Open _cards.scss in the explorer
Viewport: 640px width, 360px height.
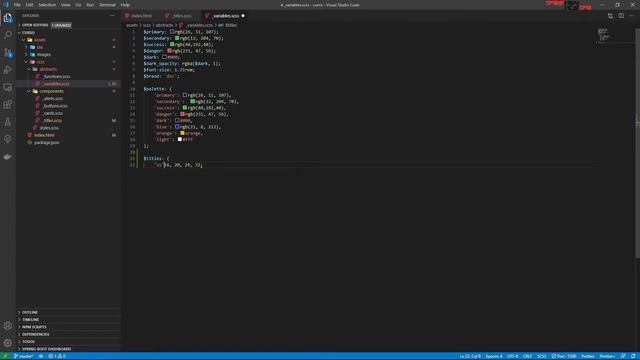click(x=53, y=113)
